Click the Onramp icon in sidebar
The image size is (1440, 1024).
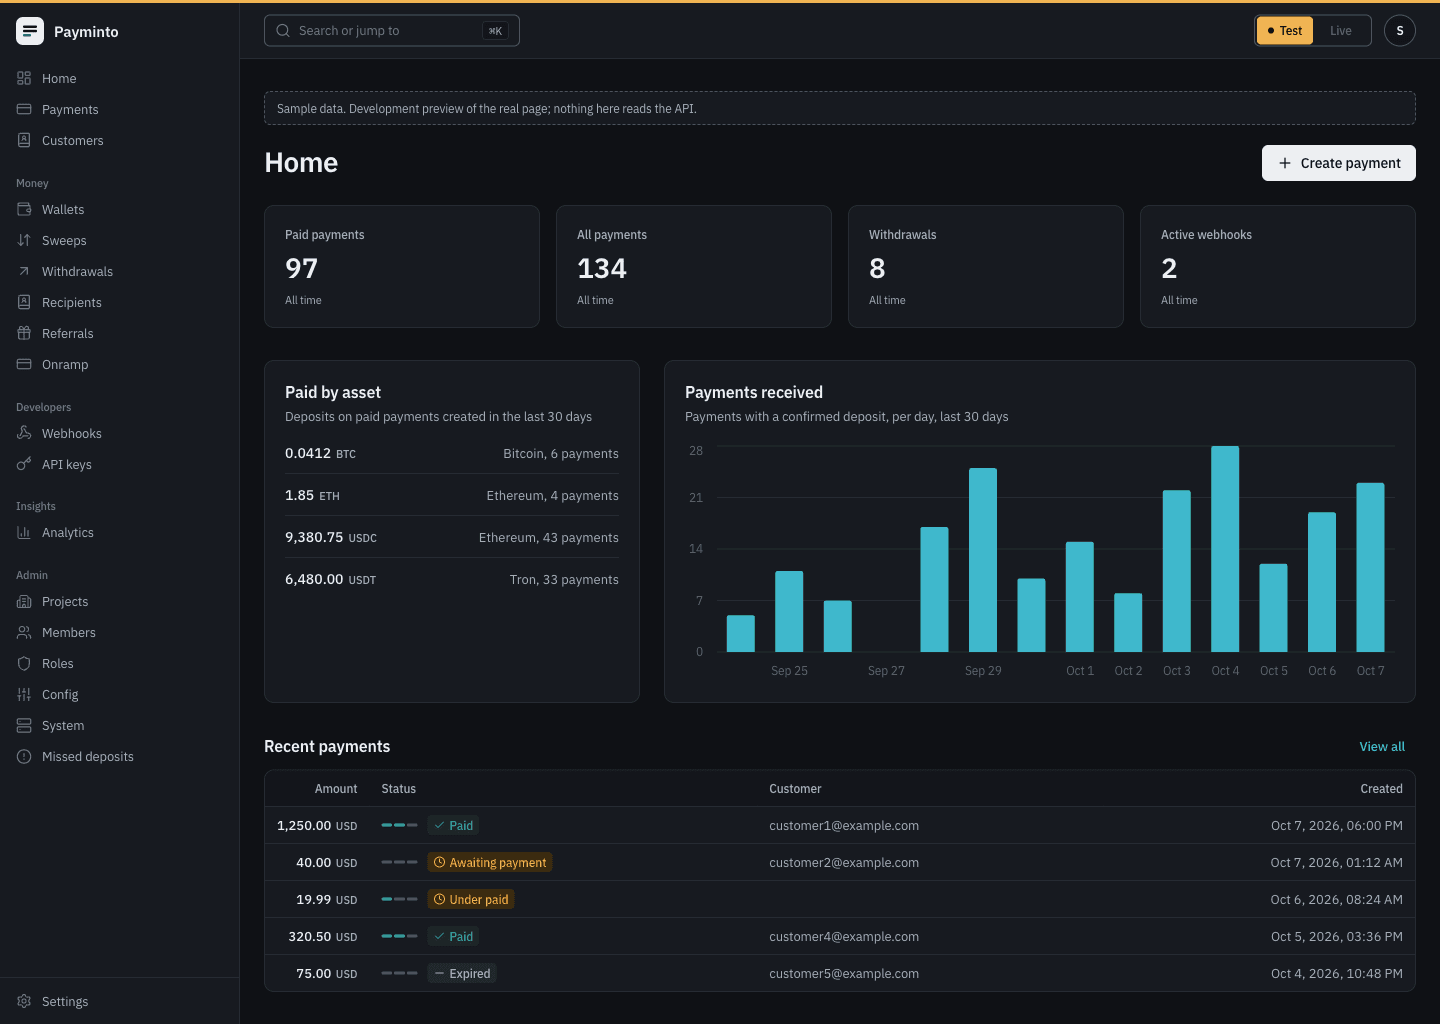[x=24, y=364]
